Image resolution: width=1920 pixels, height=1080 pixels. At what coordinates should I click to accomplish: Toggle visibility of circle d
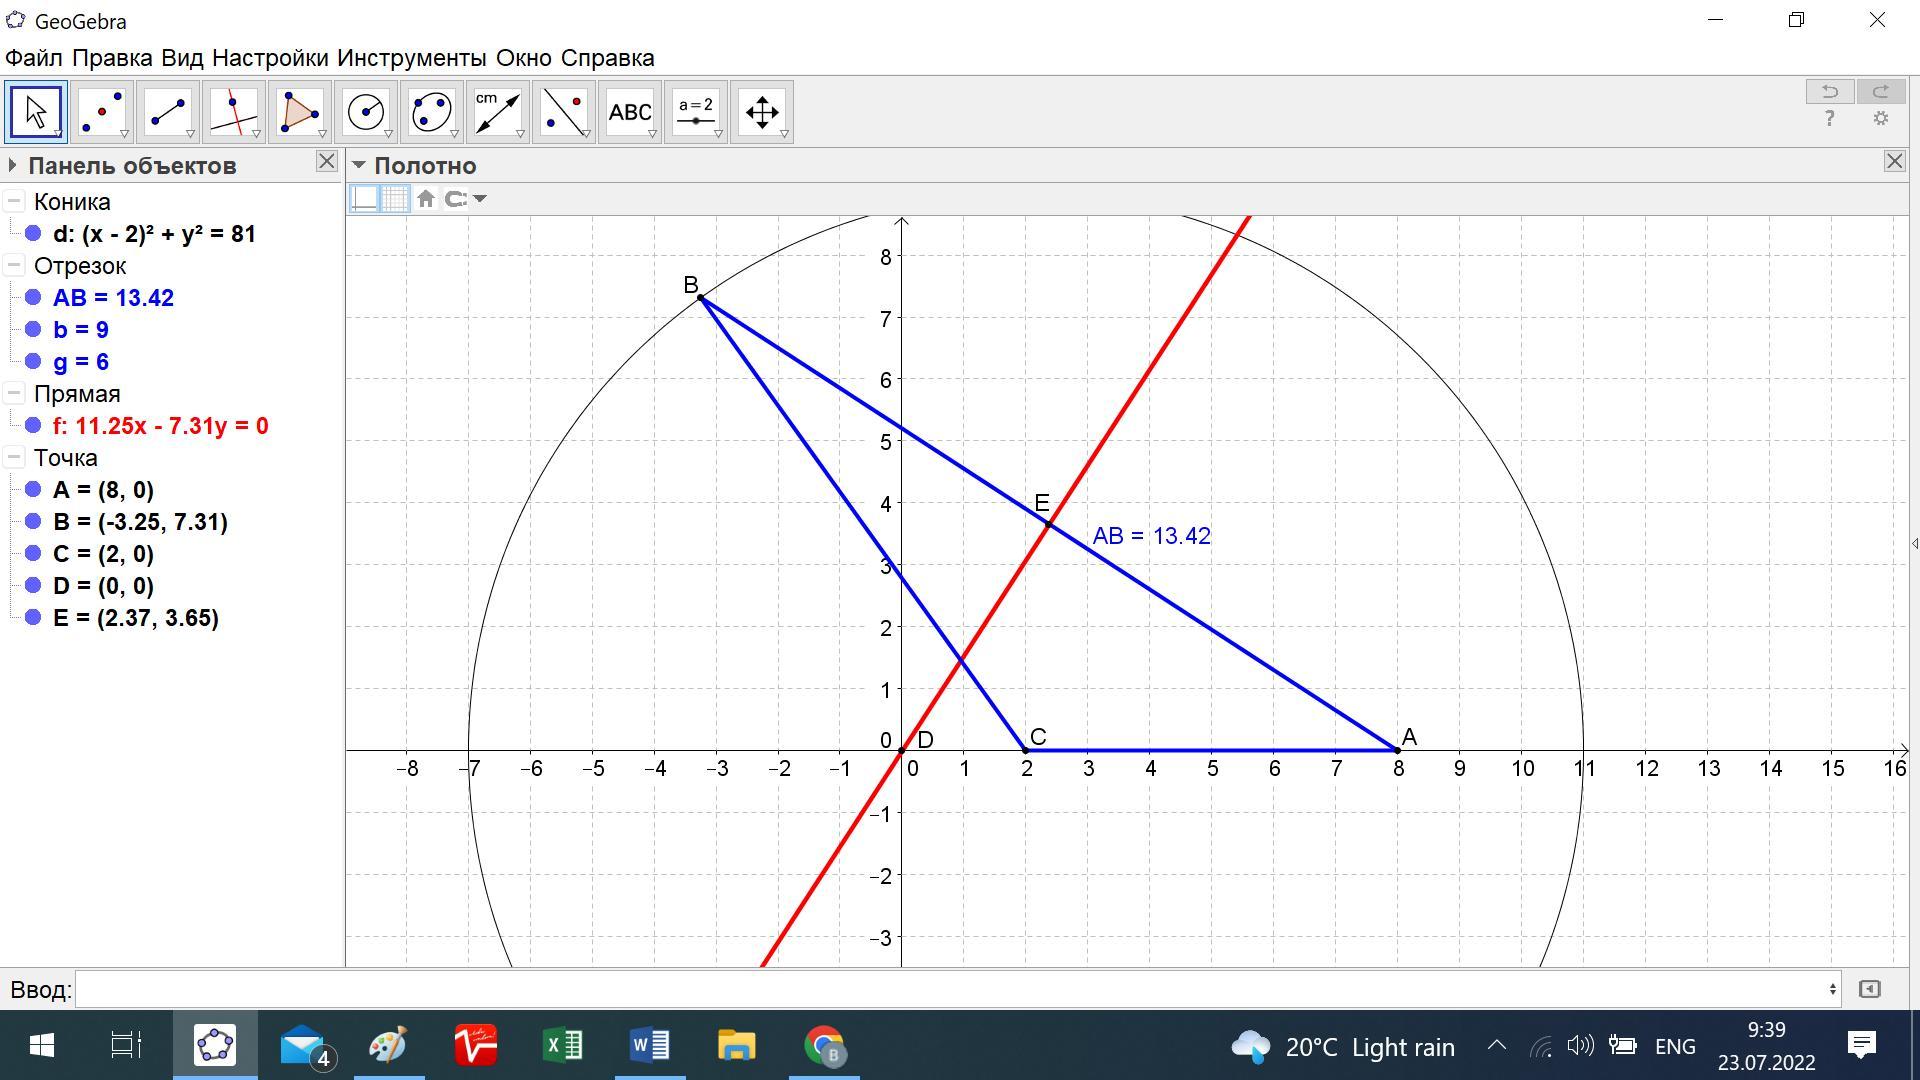pyautogui.click(x=33, y=233)
